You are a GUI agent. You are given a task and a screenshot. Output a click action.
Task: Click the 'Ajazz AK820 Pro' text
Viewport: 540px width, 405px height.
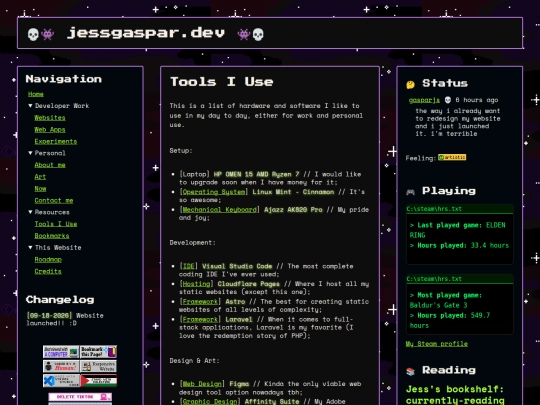coord(293,210)
